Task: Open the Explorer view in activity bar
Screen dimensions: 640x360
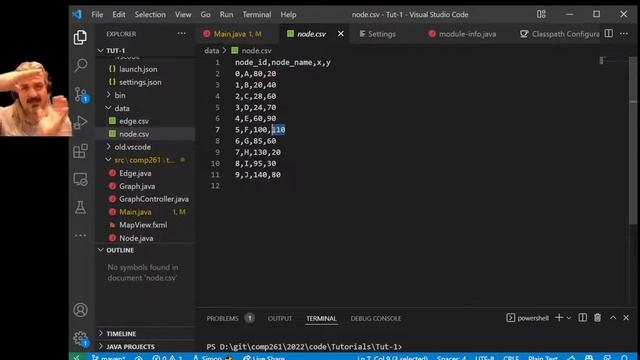Action: 80,38
